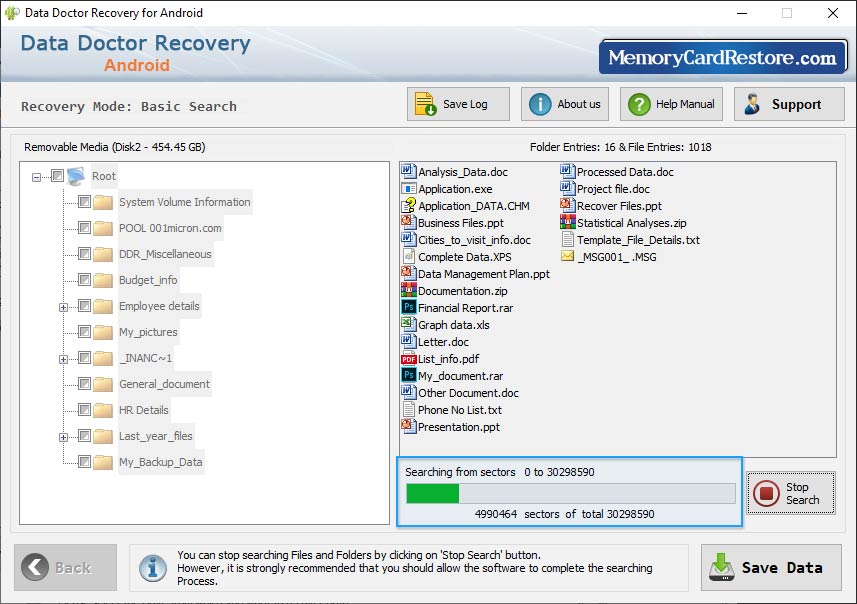This screenshot has width=857, height=604.
Task: Expand the Last_year_files folder node
Action: 63,437
